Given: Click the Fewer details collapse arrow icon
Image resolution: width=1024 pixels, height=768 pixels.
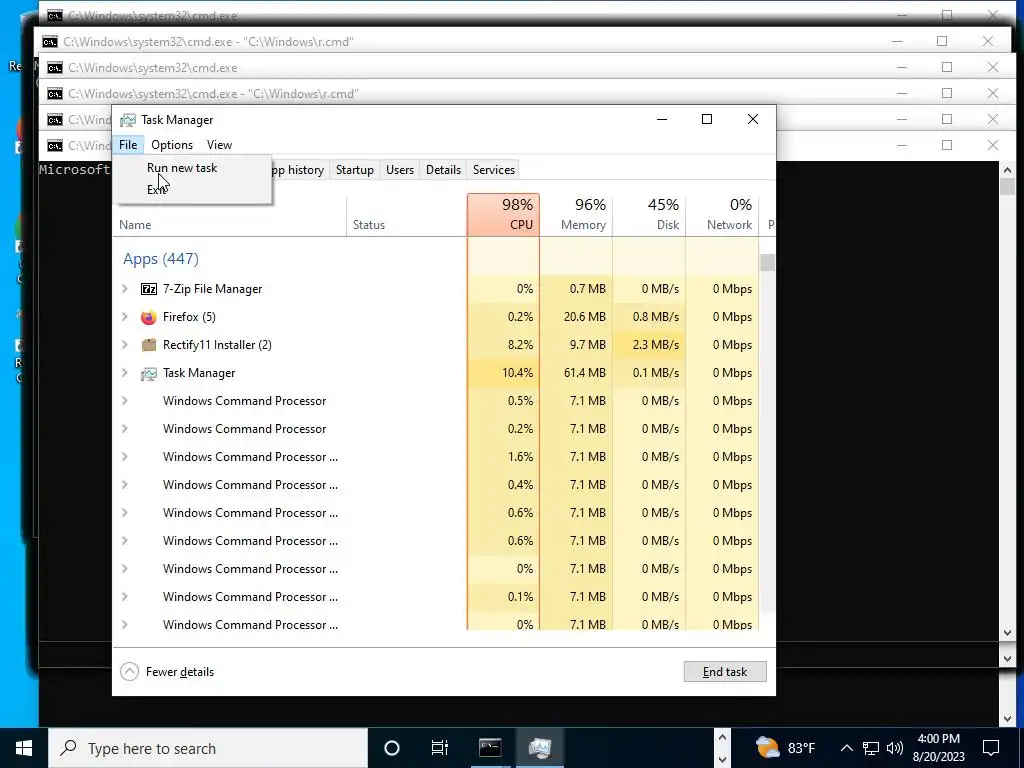Looking at the screenshot, I should (129, 671).
